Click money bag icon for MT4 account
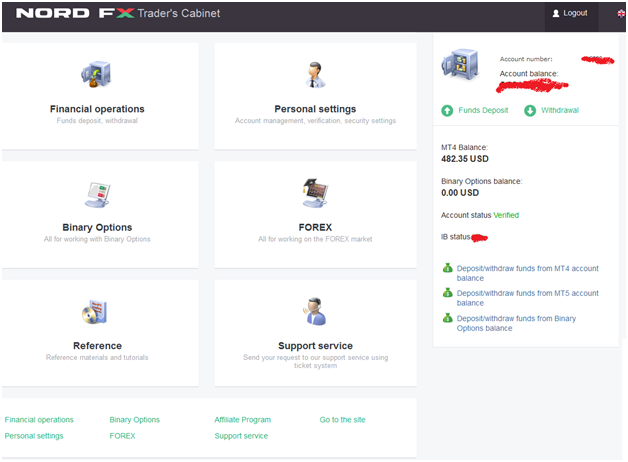 coord(447,268)
